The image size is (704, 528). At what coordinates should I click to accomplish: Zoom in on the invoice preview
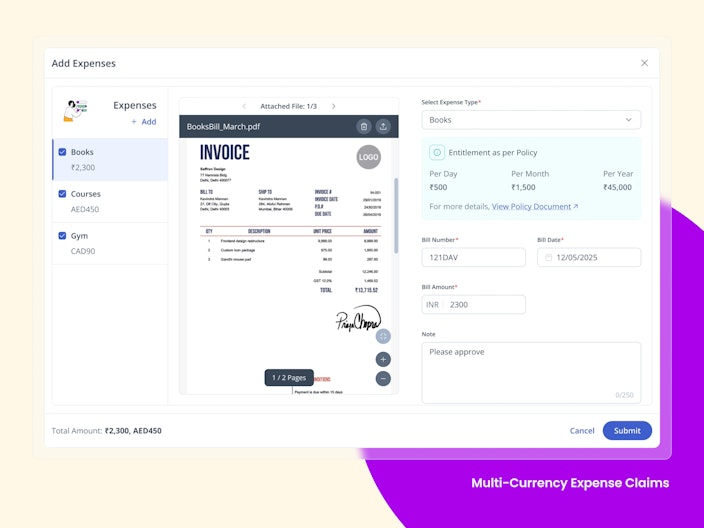coord(383,360)
